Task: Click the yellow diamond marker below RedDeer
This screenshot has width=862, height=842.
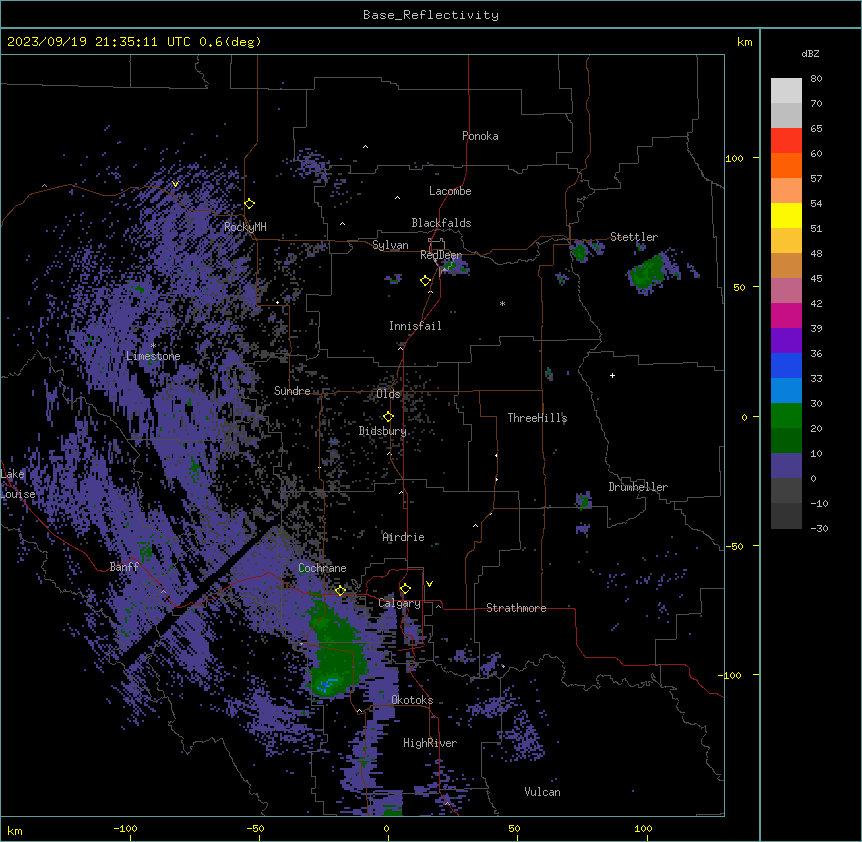Action: tap(426, 281)
